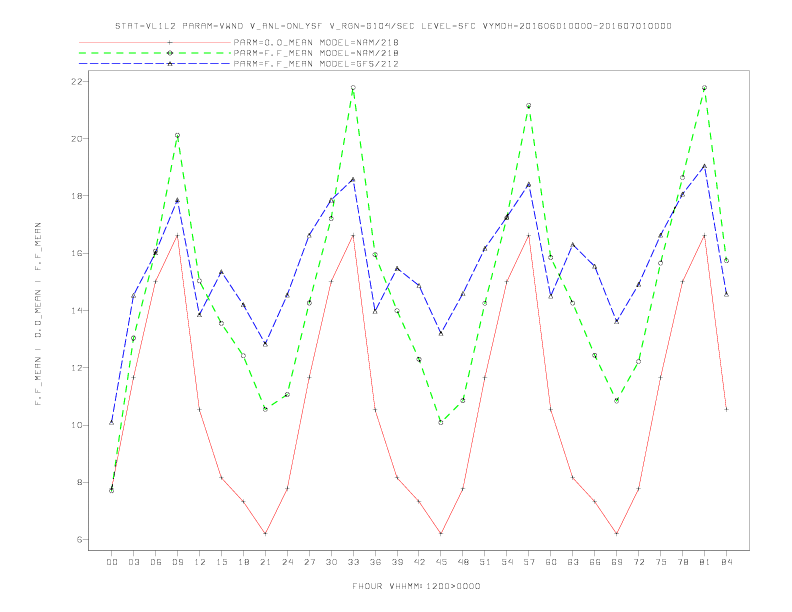Click x-axis forecast hour label 69
Image resolution: width=792 pixels, height=612 pixels.
(617, 562)
